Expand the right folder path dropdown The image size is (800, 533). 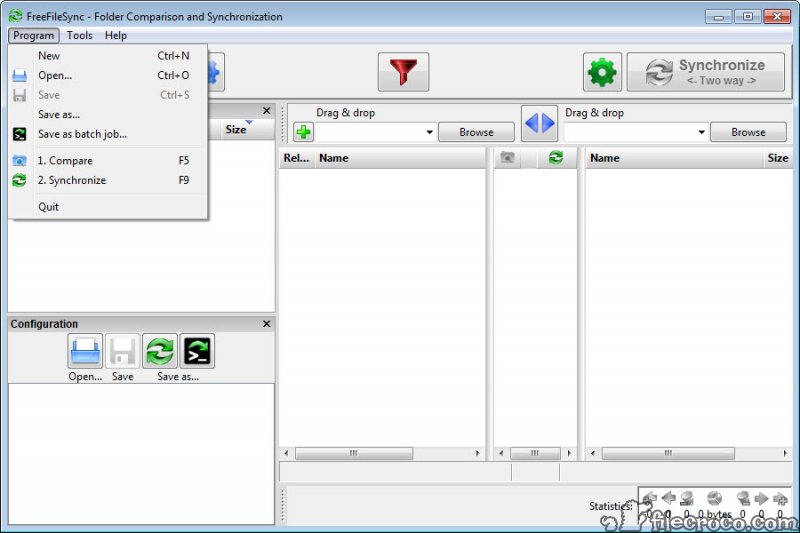coord(702,132)
